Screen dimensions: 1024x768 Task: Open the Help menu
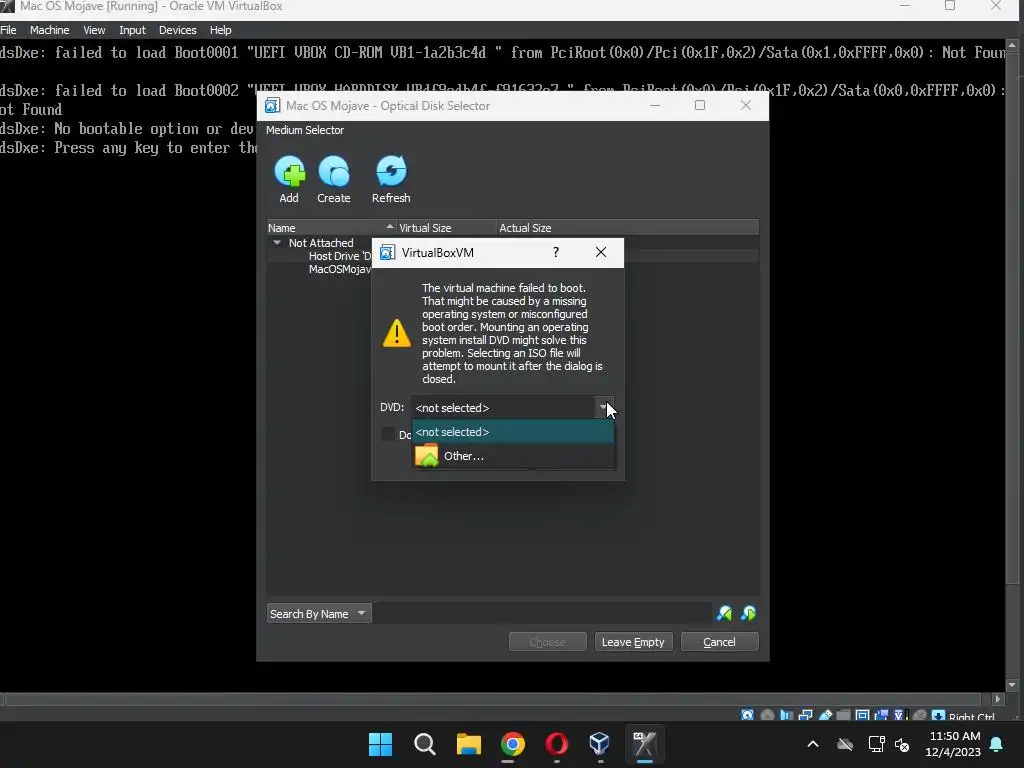pyautogui.click(x=221, y=30)
